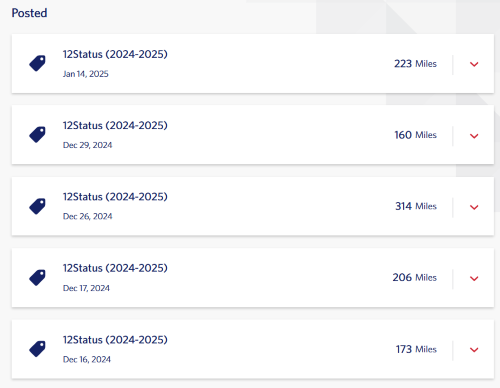Viewport: 500px width, 388px height.
Task: Click the 314 Miles amount text
Action: coord(416,206)
